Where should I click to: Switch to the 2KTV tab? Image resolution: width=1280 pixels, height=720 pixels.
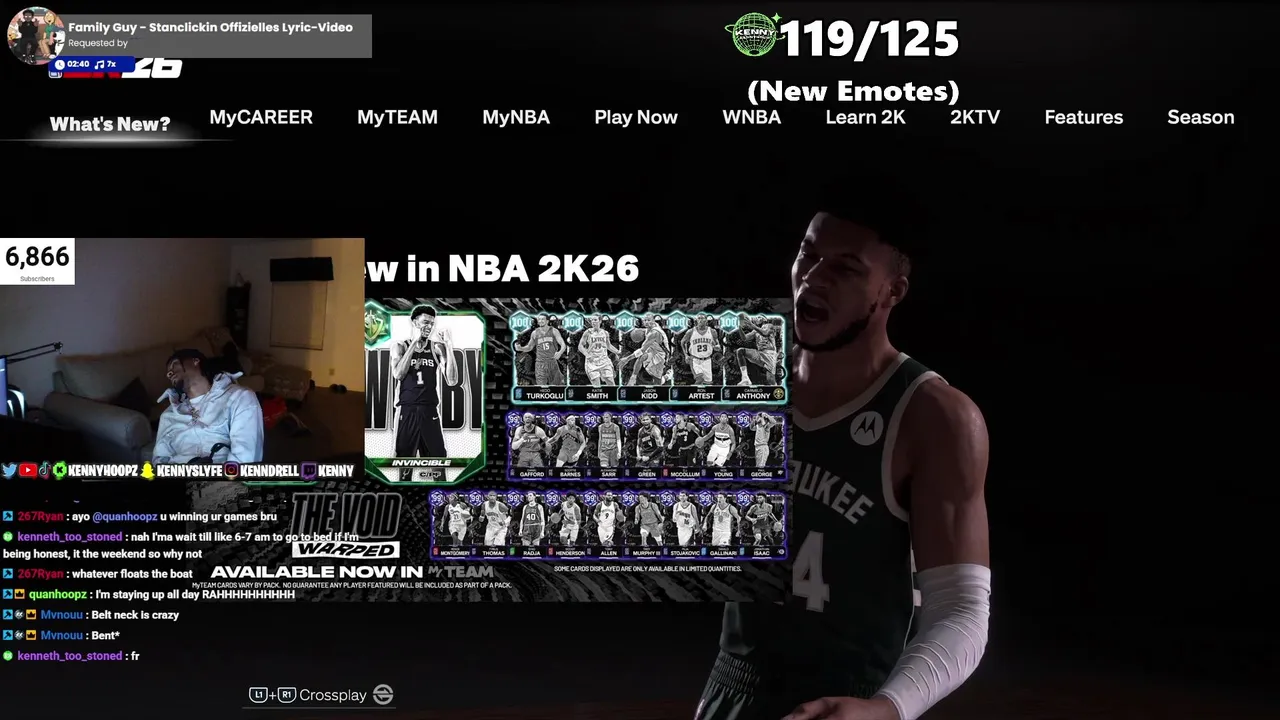pyautogui.click(x=975, y=117)
